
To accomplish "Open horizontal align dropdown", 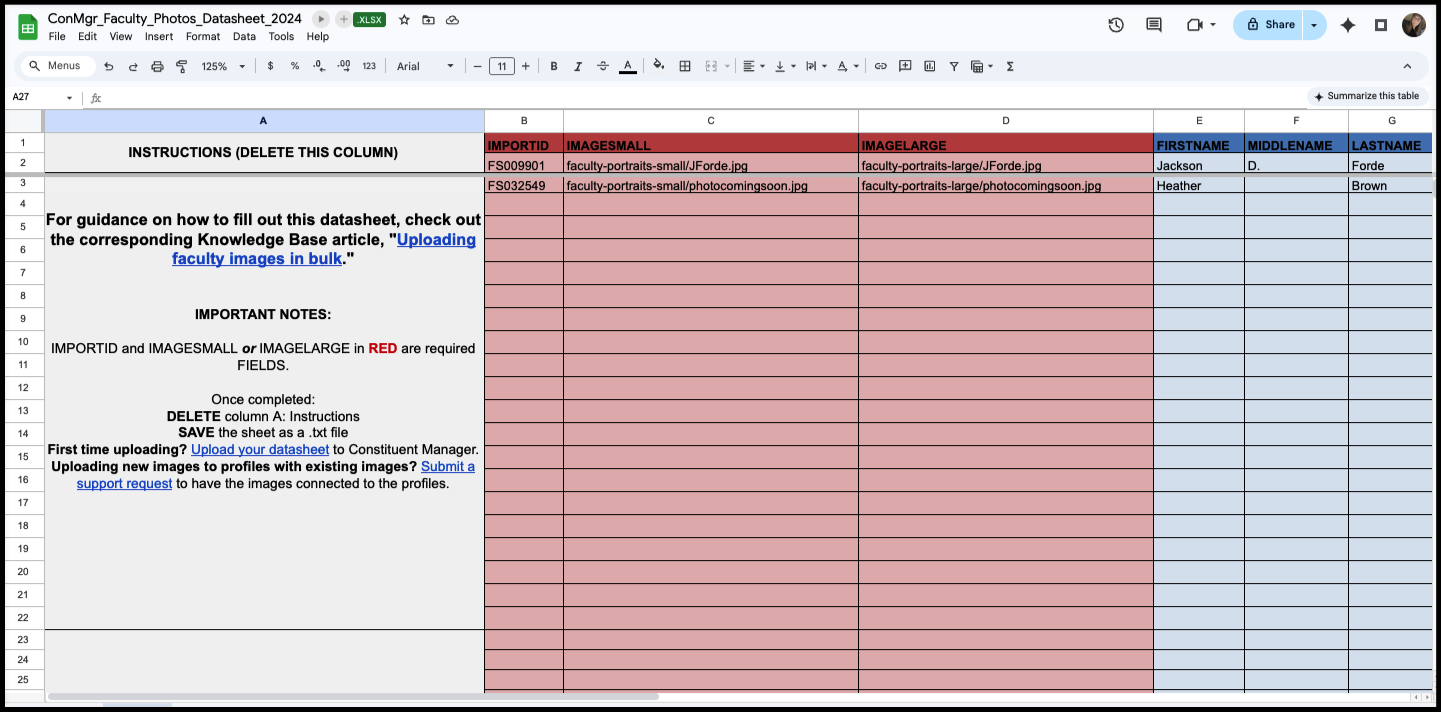I will 753,66.
